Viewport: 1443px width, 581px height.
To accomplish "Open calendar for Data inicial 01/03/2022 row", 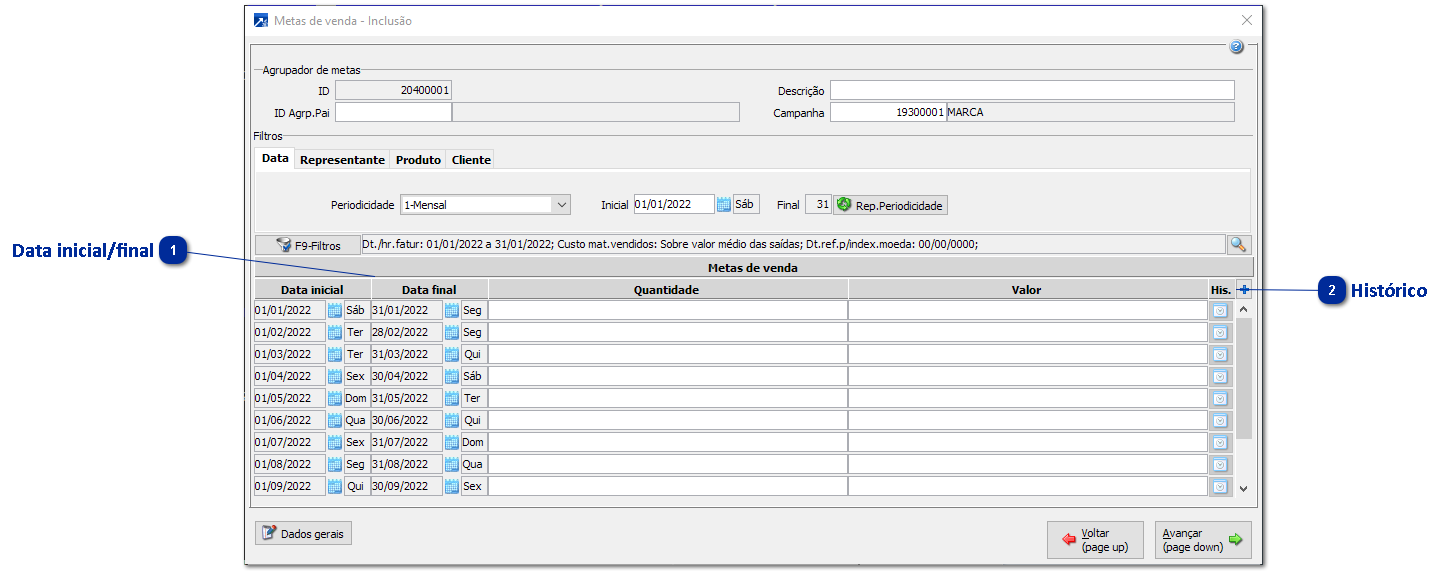I will pos(335,355).
